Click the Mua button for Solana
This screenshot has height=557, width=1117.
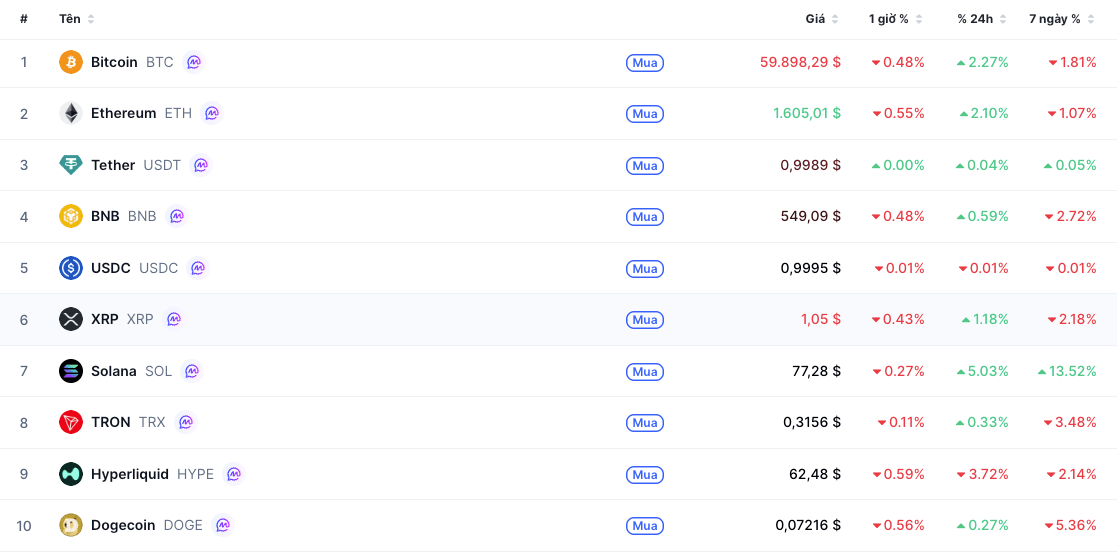(x=645, y=372)
